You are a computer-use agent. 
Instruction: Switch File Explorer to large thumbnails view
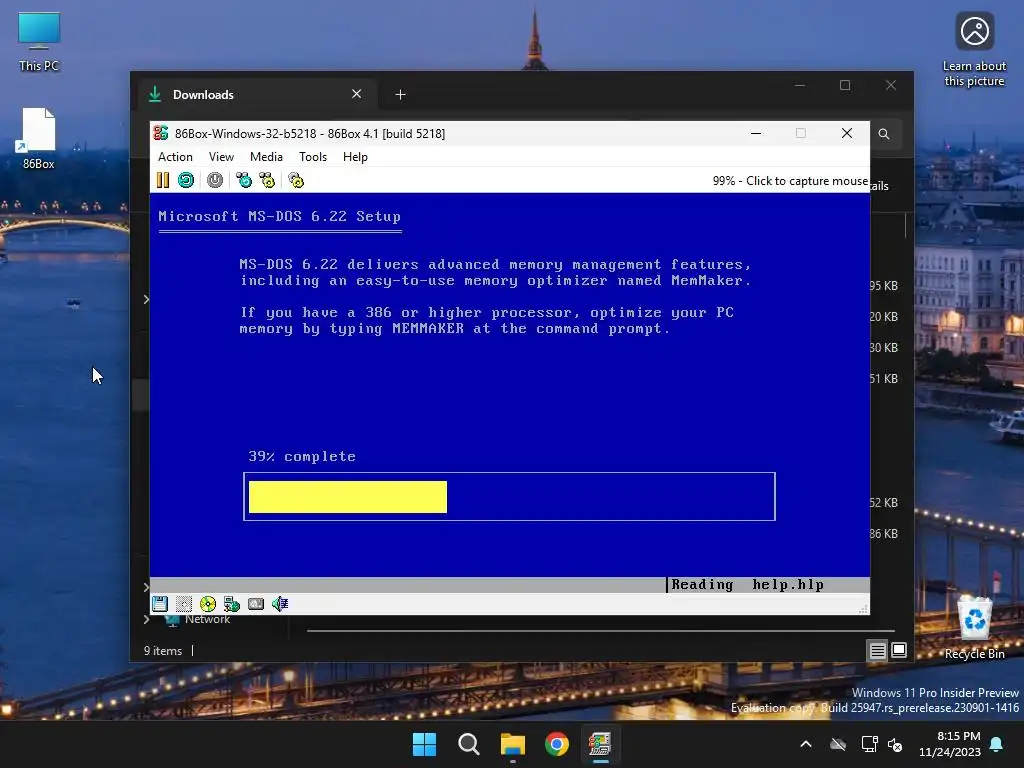click(x=899, y=650)
